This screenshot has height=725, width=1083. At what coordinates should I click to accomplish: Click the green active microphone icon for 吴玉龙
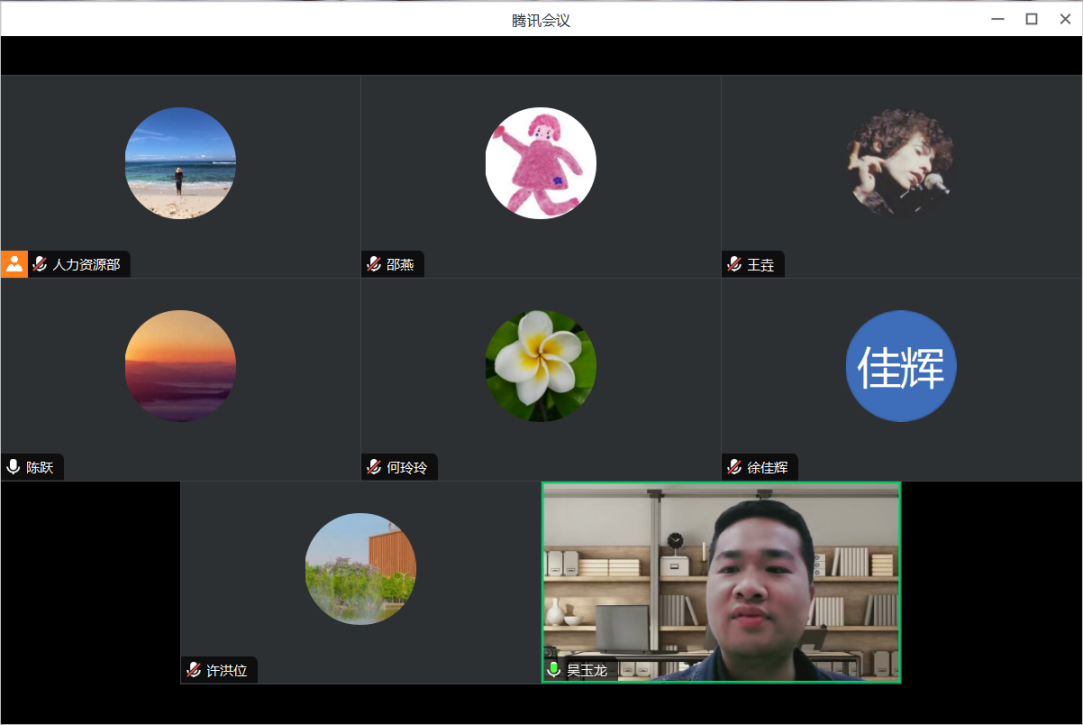[554, 670]
